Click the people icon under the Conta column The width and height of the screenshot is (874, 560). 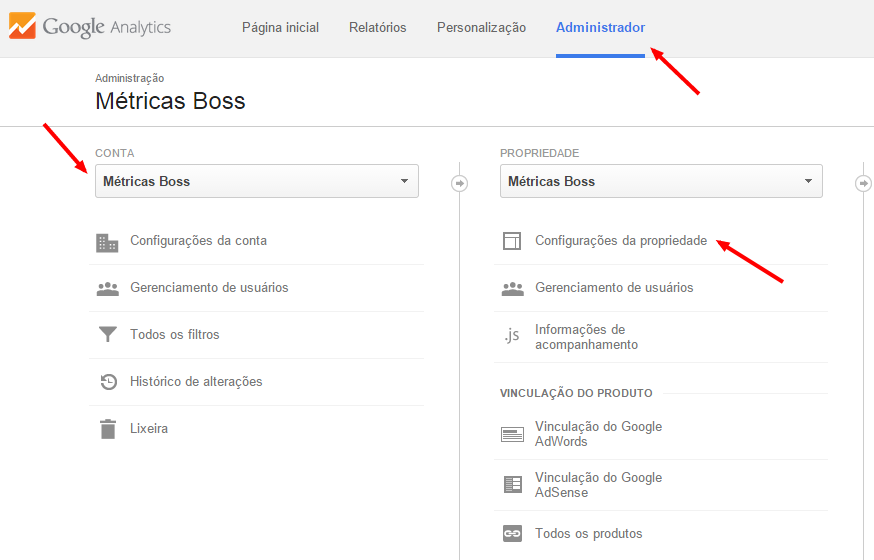[x=107, y=289]
